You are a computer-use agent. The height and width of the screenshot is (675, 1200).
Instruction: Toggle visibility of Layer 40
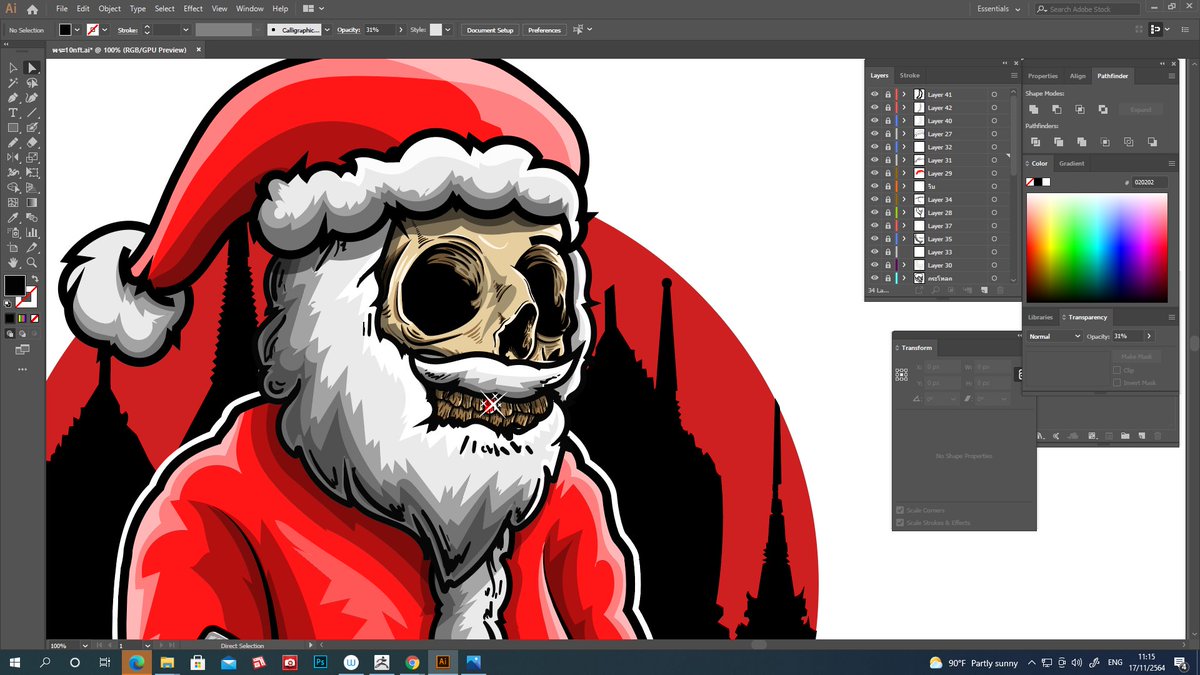coord(875,120)
